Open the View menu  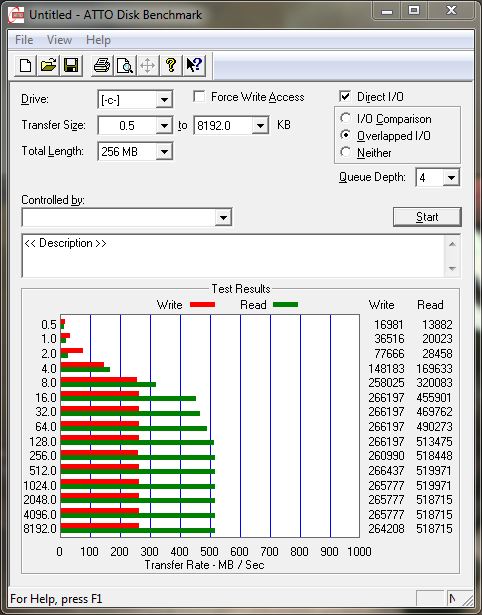[x=60, y=40]
